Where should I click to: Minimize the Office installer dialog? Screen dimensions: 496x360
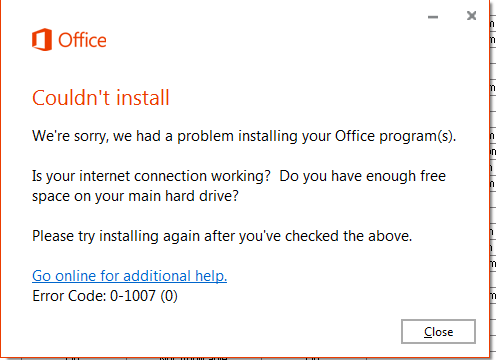point(433,17)
